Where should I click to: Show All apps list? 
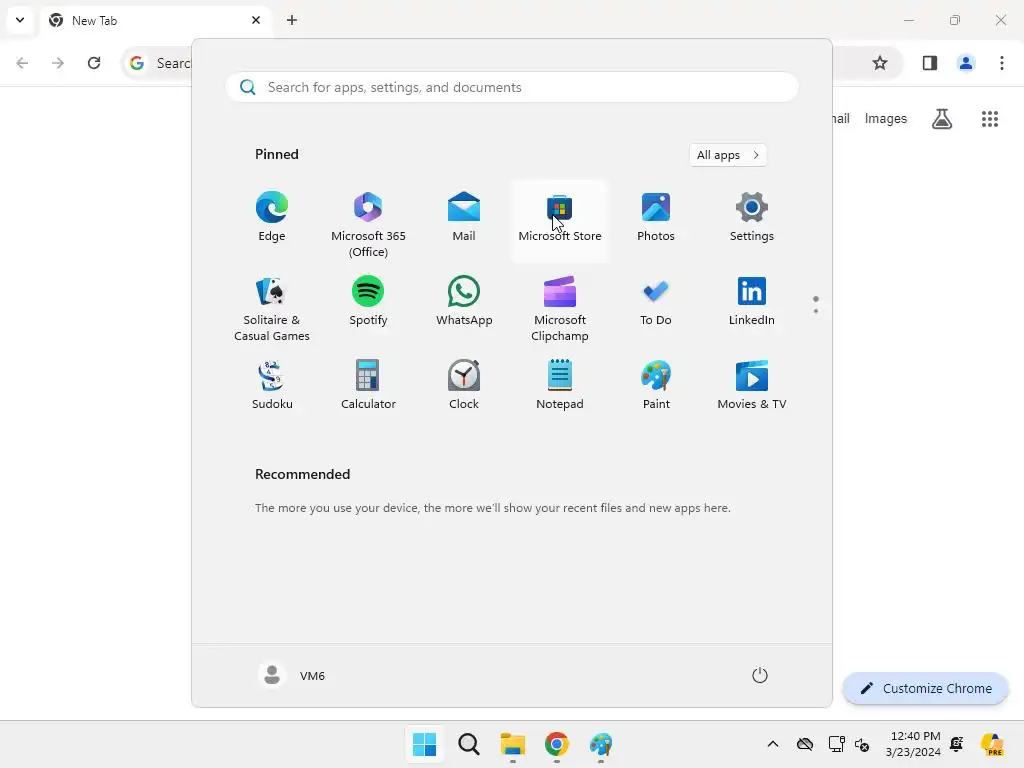click(728, 155)
